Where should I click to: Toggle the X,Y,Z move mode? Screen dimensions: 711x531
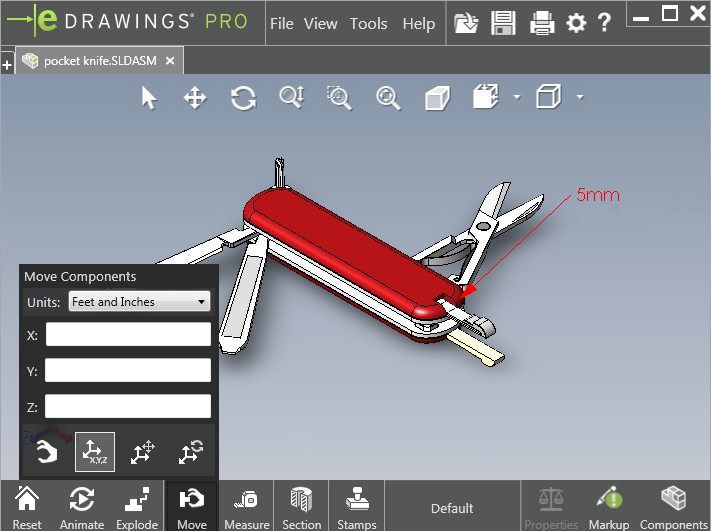point(95,453)
